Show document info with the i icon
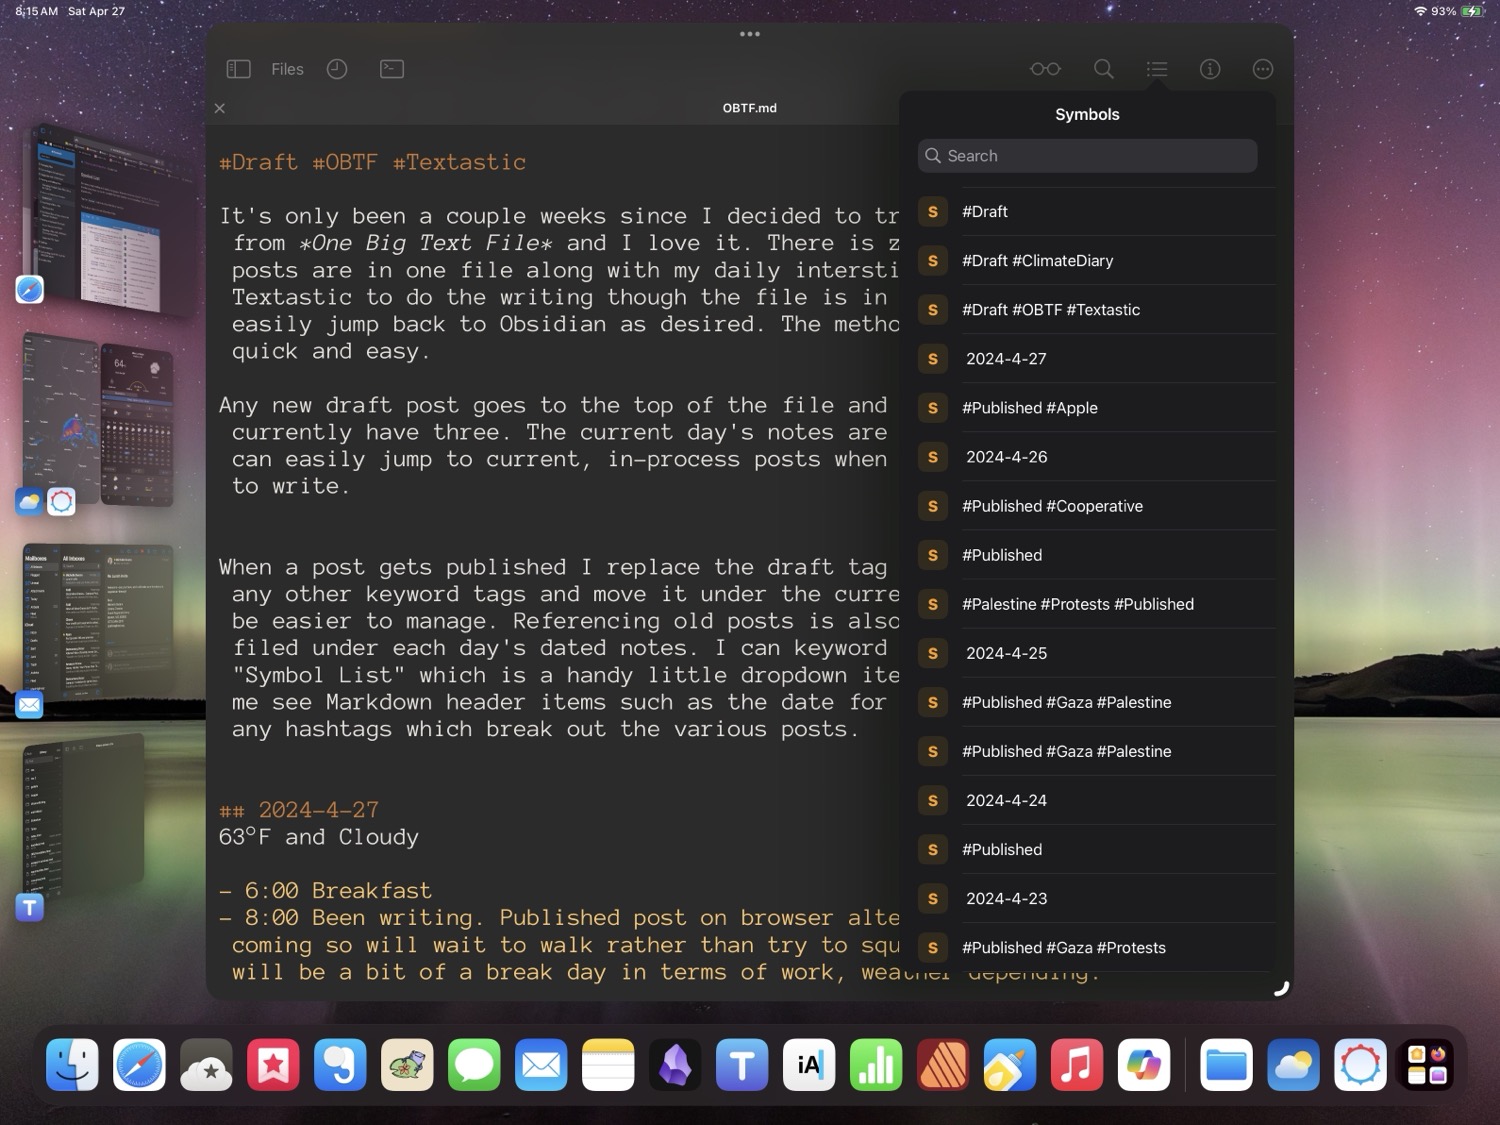This screenshot has width=1500, height=1125. (1209, 68)
